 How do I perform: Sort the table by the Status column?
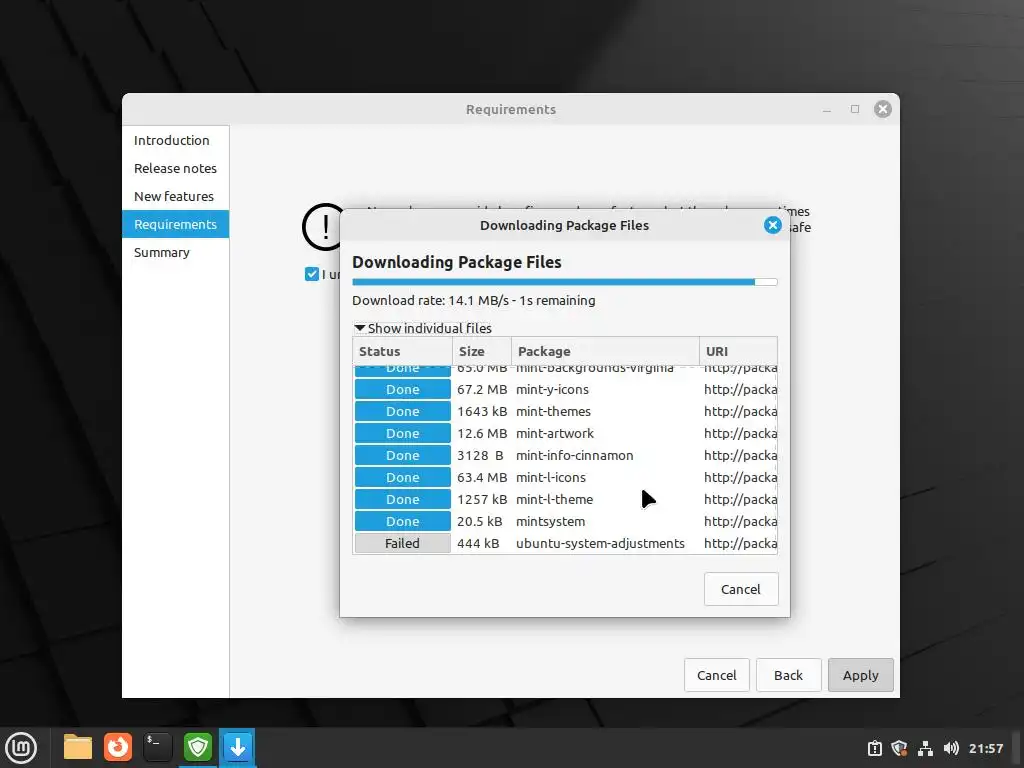[402, 351]
